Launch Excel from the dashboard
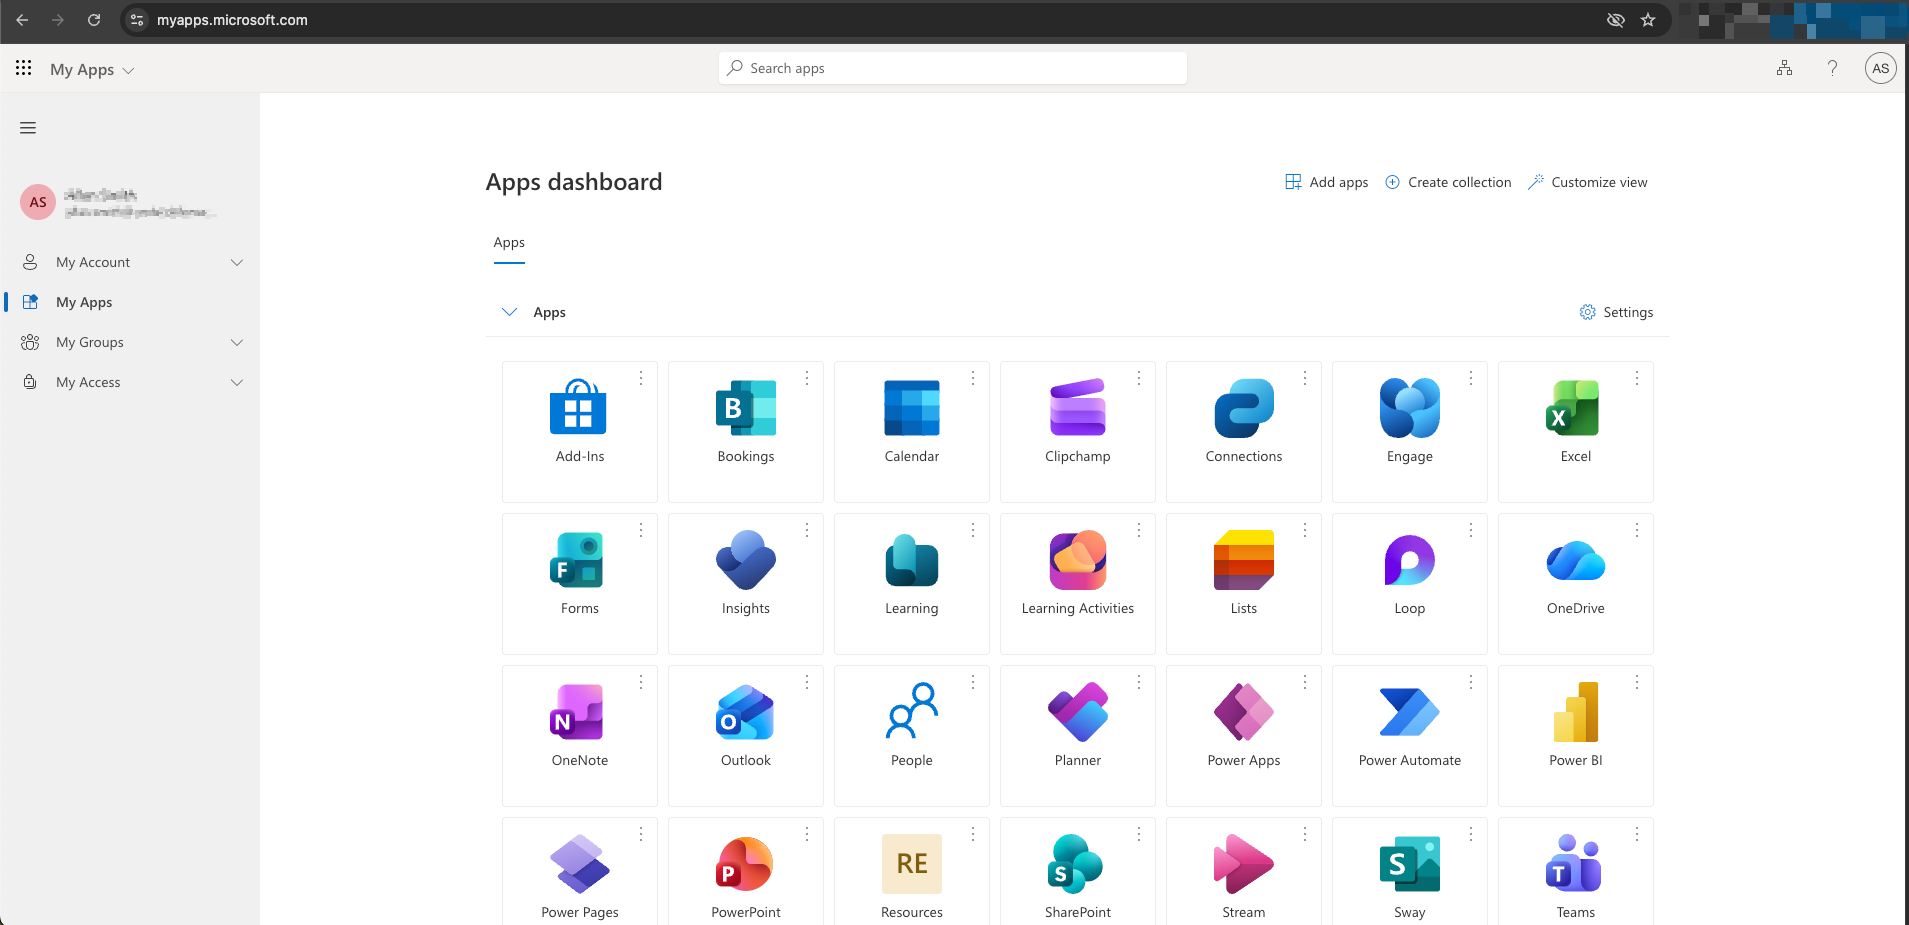 point(1575,431)
